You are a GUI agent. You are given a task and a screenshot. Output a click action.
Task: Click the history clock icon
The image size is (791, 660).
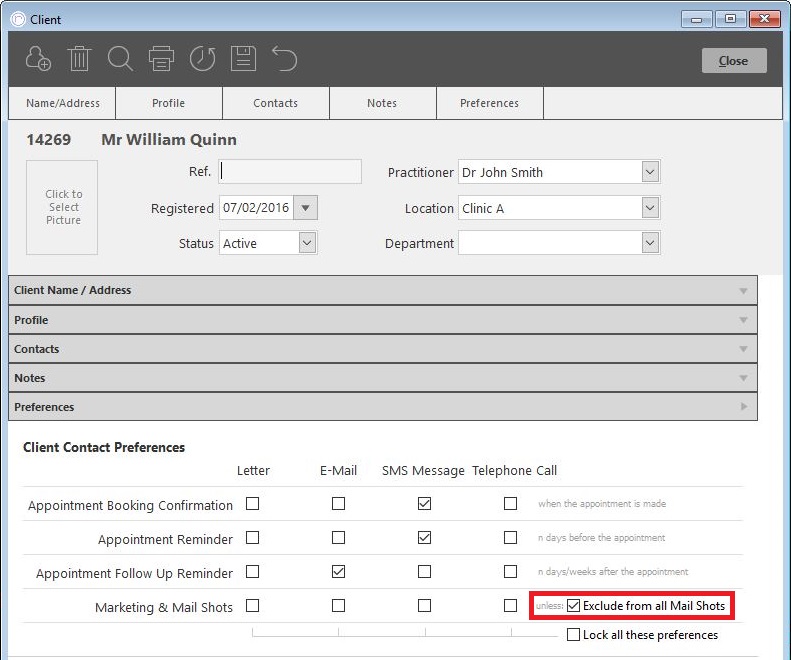pyautogui.click(x=202, y=59)
